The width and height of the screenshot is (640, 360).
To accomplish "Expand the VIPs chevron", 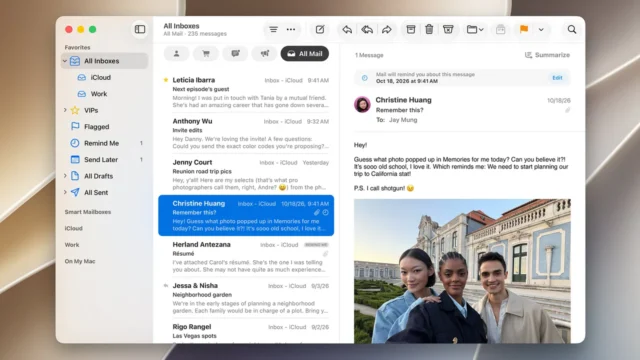I will click(64, 110).
